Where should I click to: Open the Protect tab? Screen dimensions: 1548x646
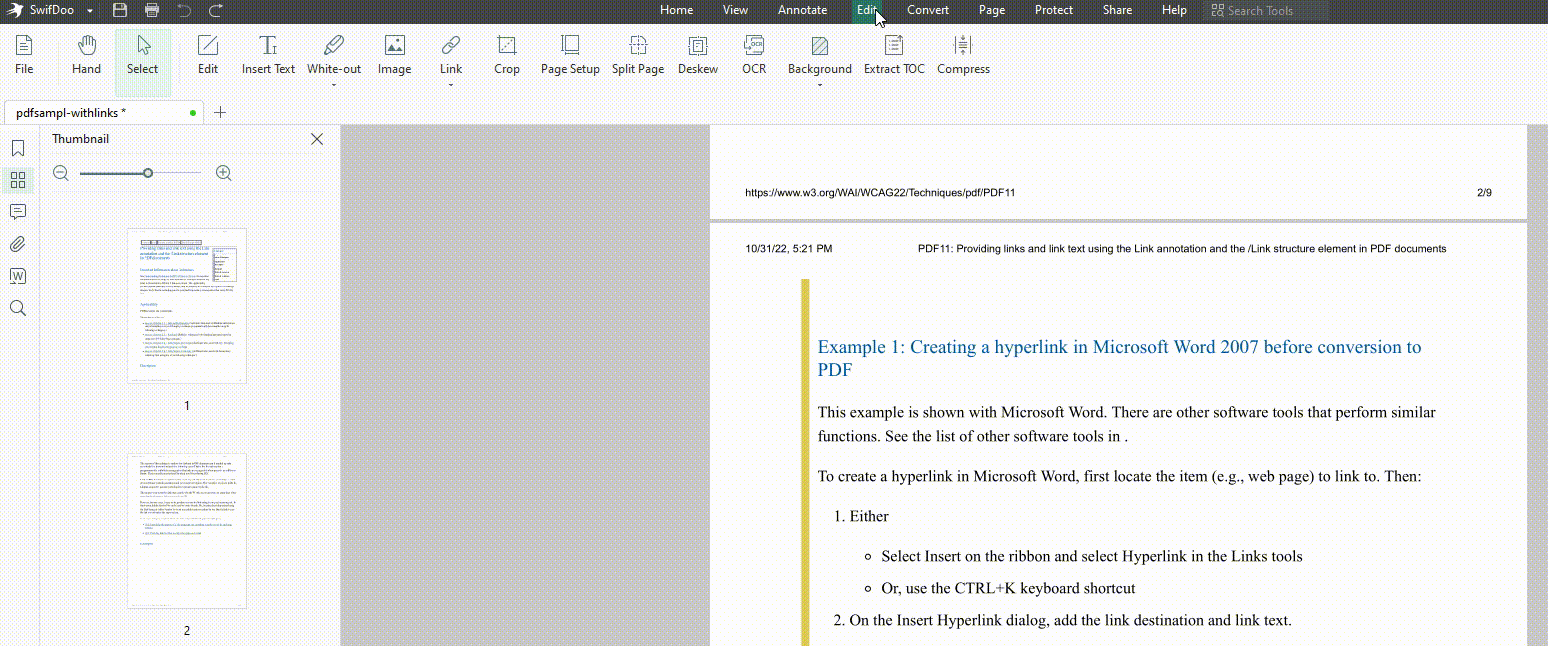coord(1054,10)
